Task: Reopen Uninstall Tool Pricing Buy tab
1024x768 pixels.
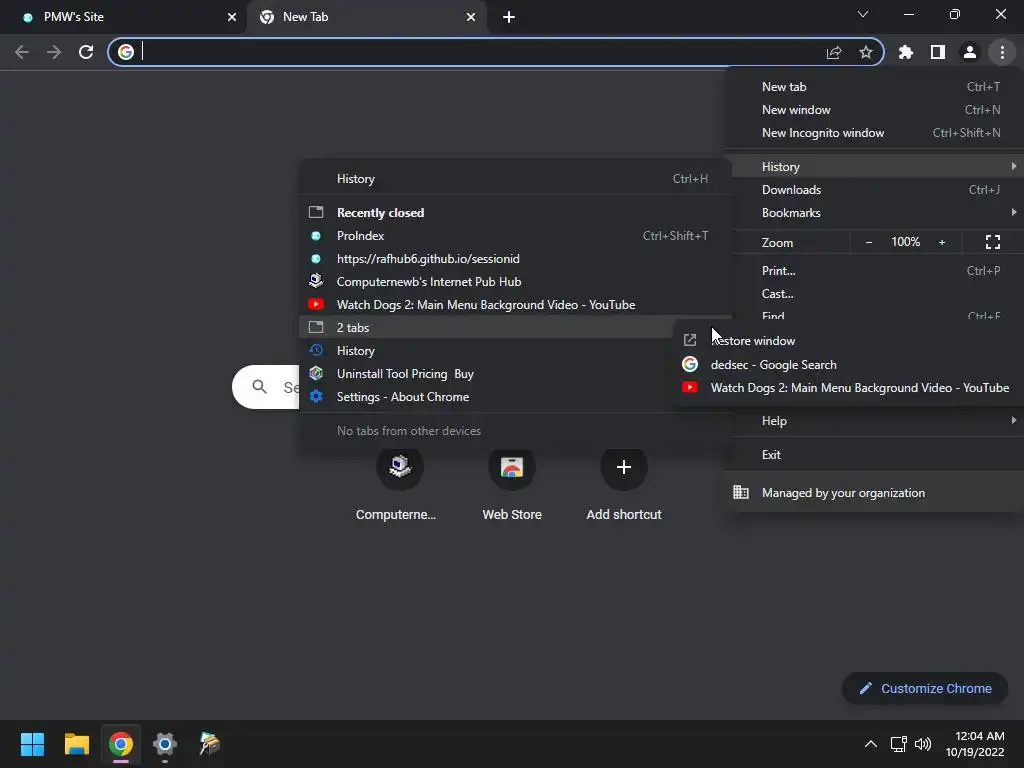Action: 487,374
